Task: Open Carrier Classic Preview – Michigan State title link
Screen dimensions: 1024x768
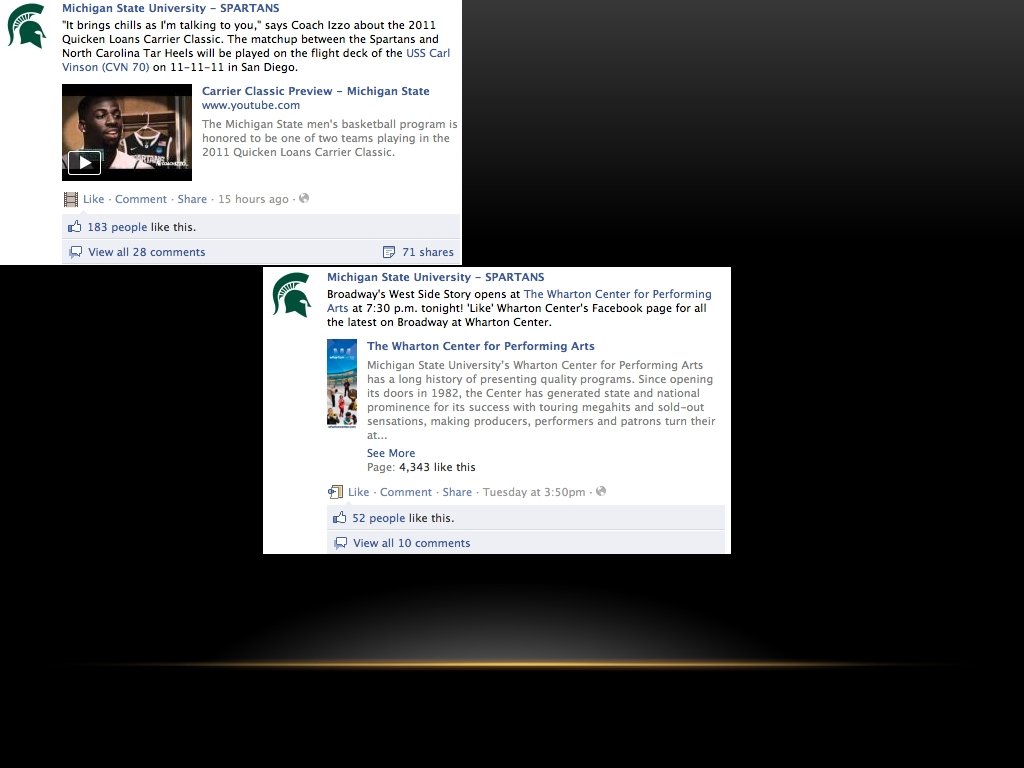Action: coord(315,91)
